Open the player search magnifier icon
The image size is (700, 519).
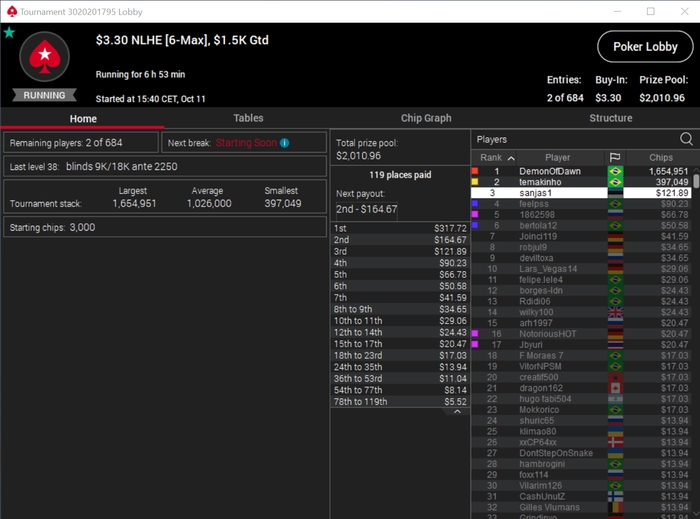point(686,139)
